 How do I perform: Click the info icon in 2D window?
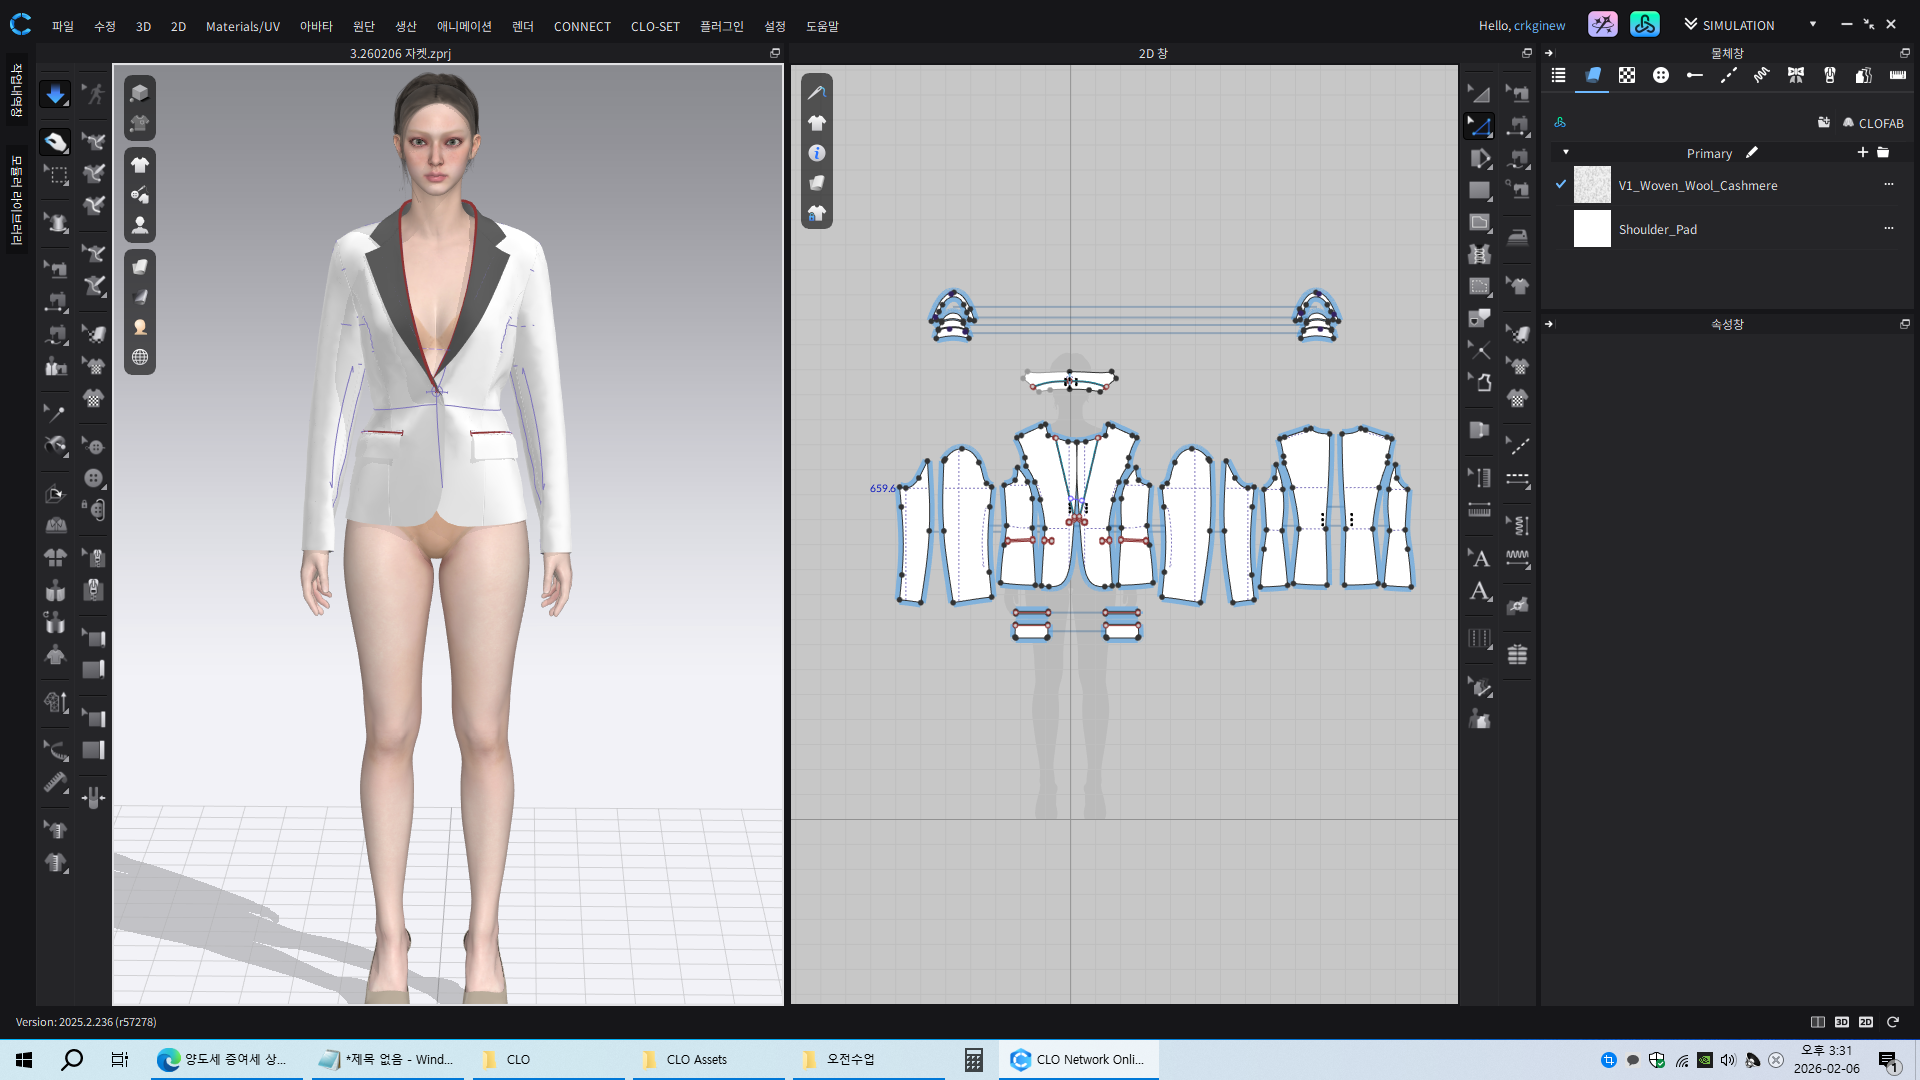pos(817,153)
